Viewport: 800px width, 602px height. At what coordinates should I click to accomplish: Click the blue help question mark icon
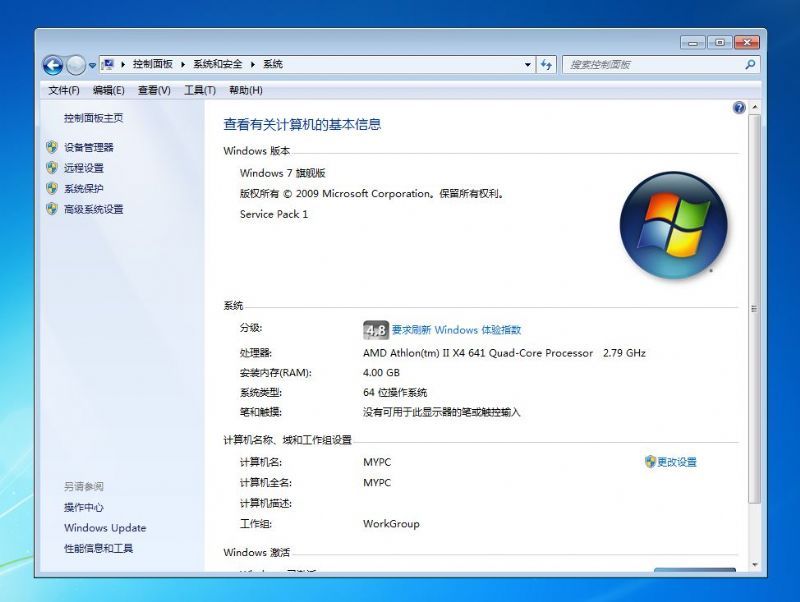click(739, 107)
